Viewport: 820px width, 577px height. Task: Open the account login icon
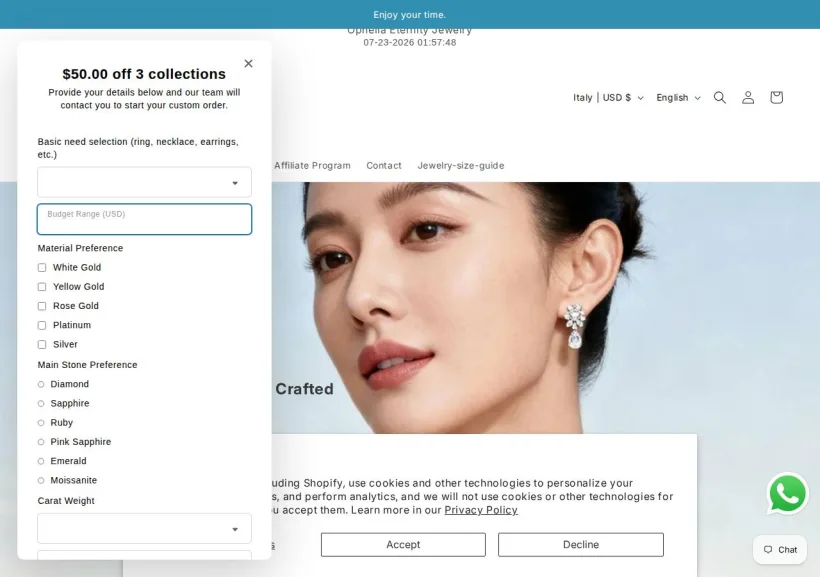748,98
